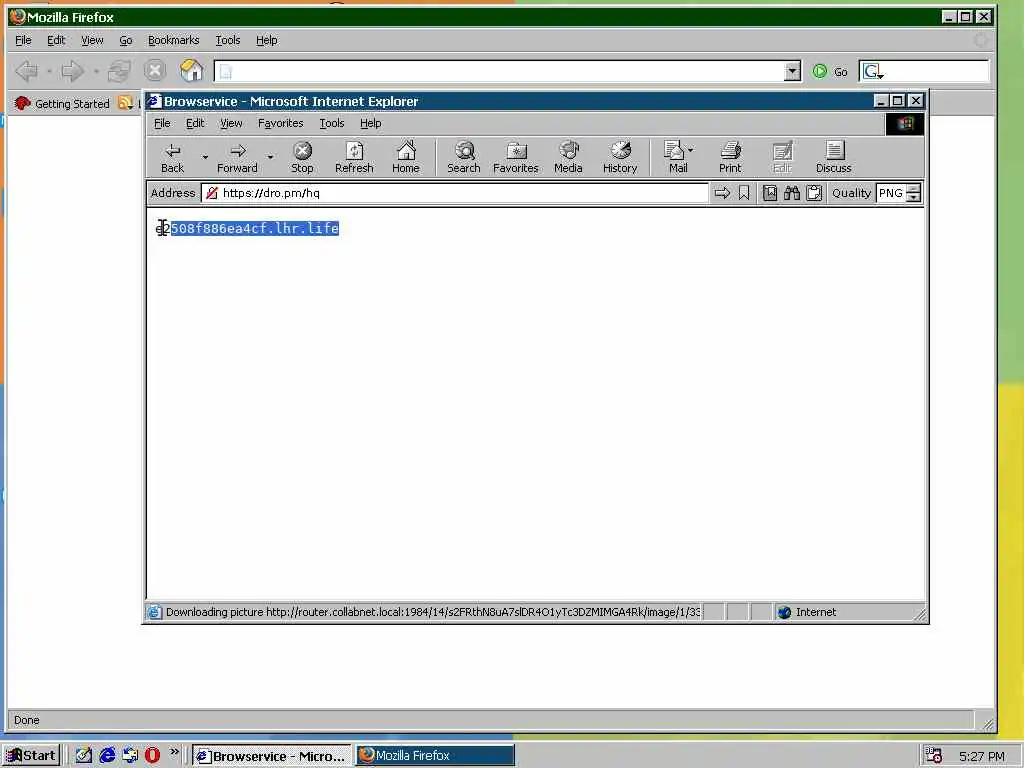The image size is (1024, 768).
Task: Click the Firefox Back arrow
Action: pos(26,71)
